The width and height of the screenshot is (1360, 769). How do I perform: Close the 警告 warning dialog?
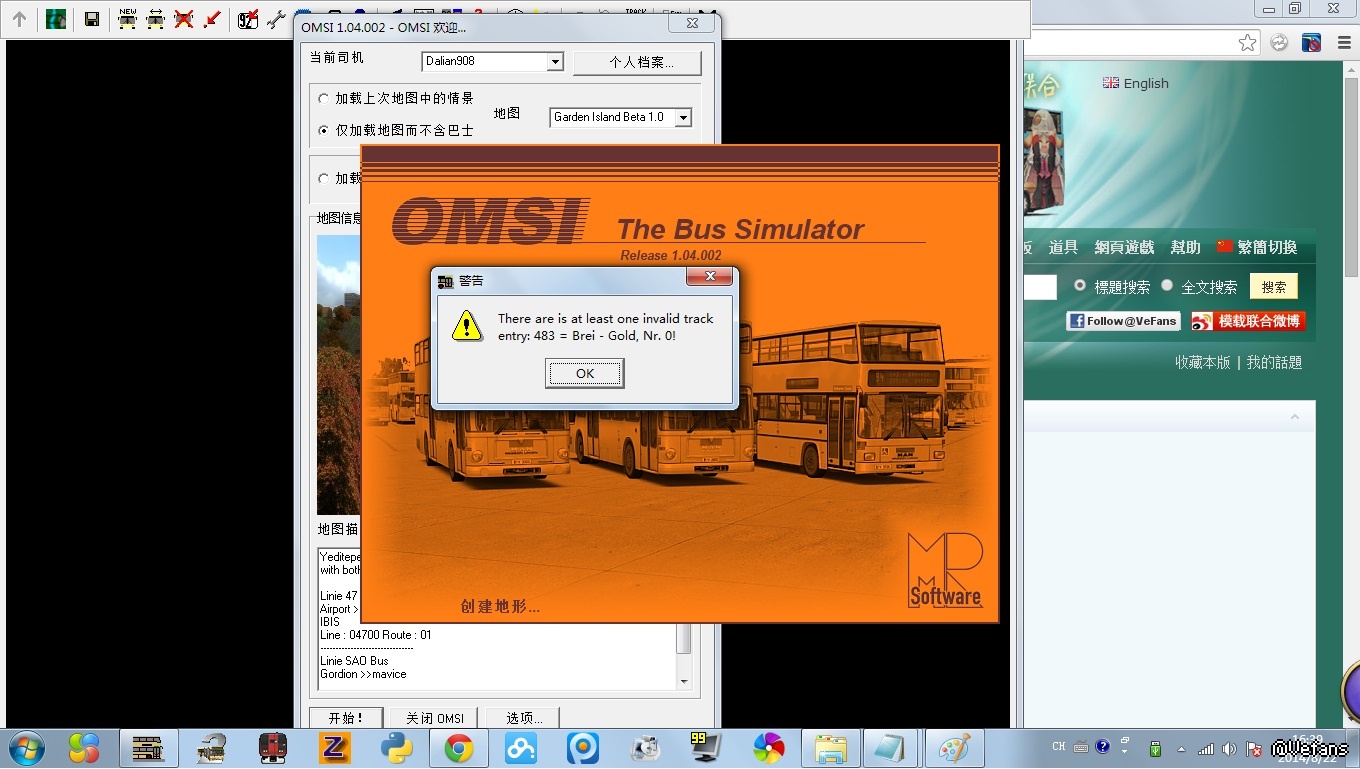(710, 277)
